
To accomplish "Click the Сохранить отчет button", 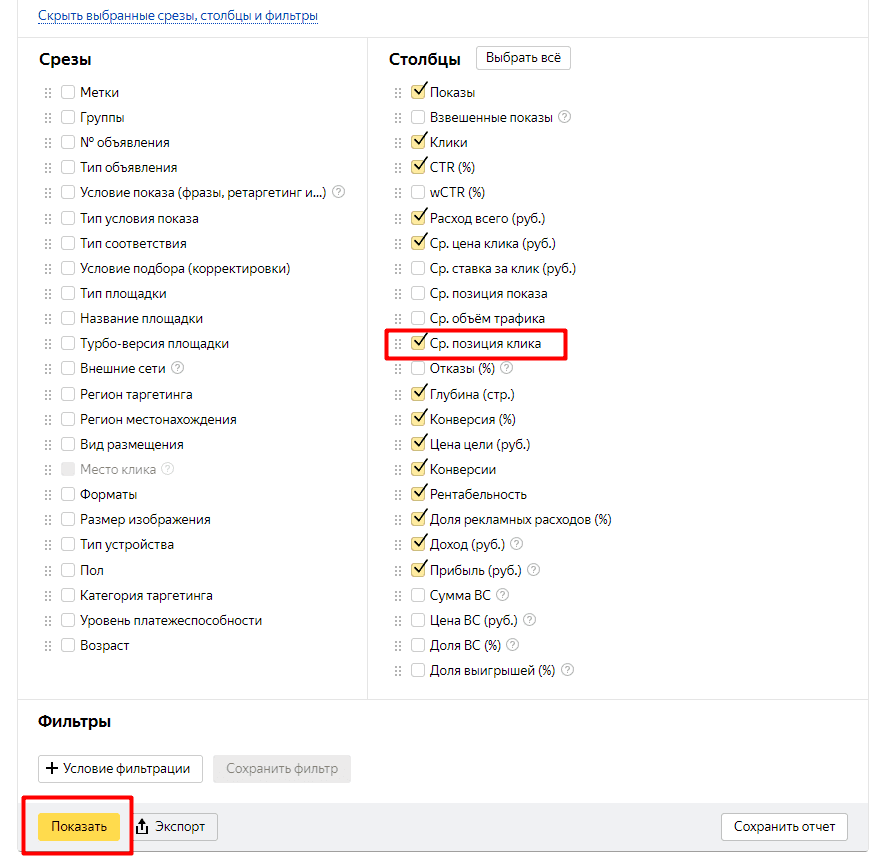I will (x=784, y=827).
